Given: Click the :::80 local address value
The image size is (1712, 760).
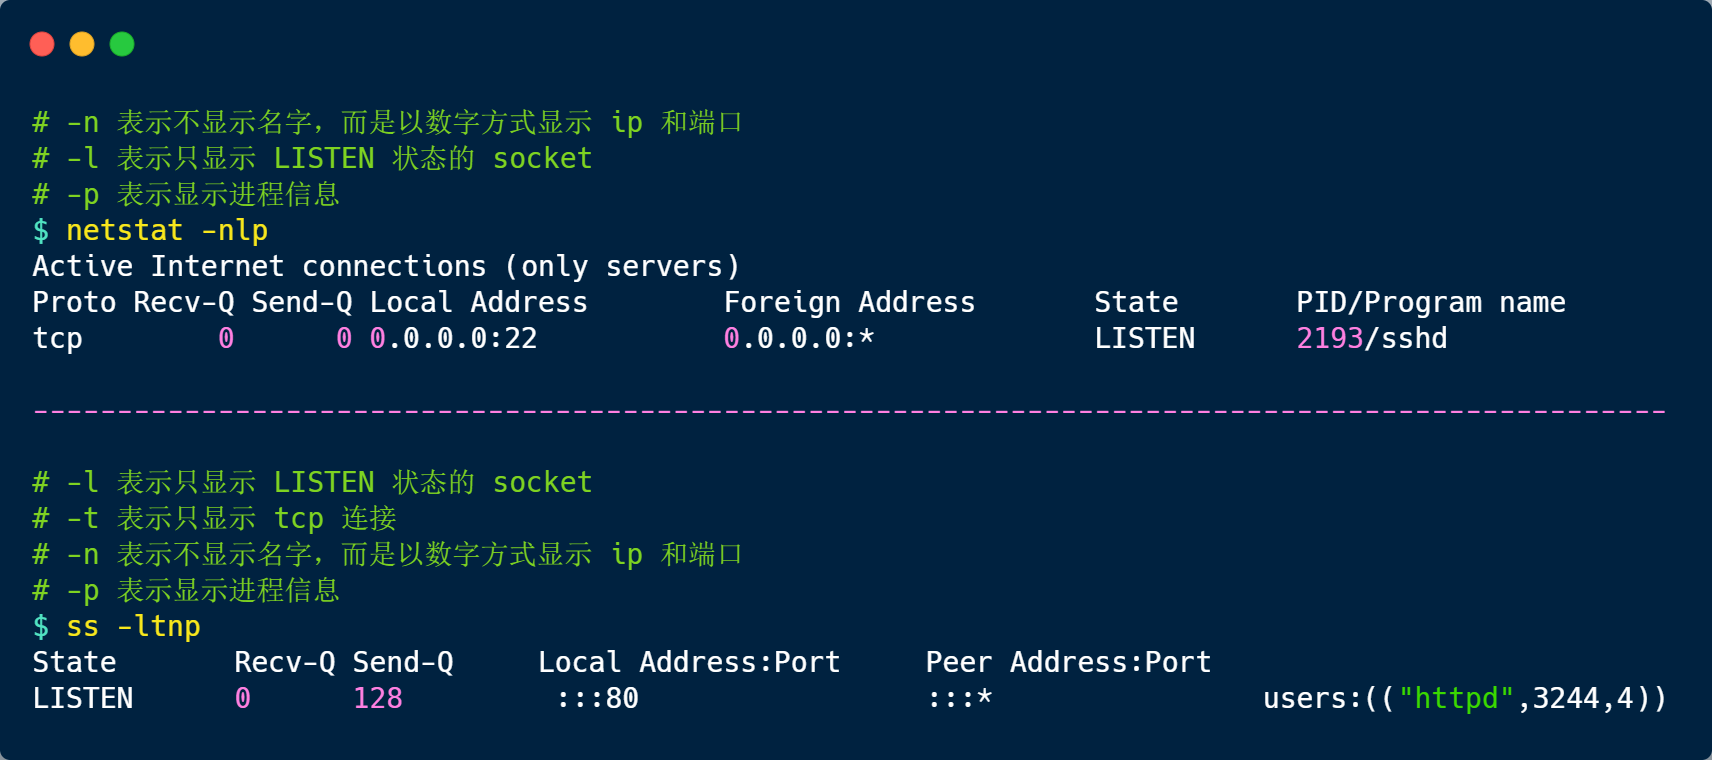Looking at the screenshot, I should 597,699.
